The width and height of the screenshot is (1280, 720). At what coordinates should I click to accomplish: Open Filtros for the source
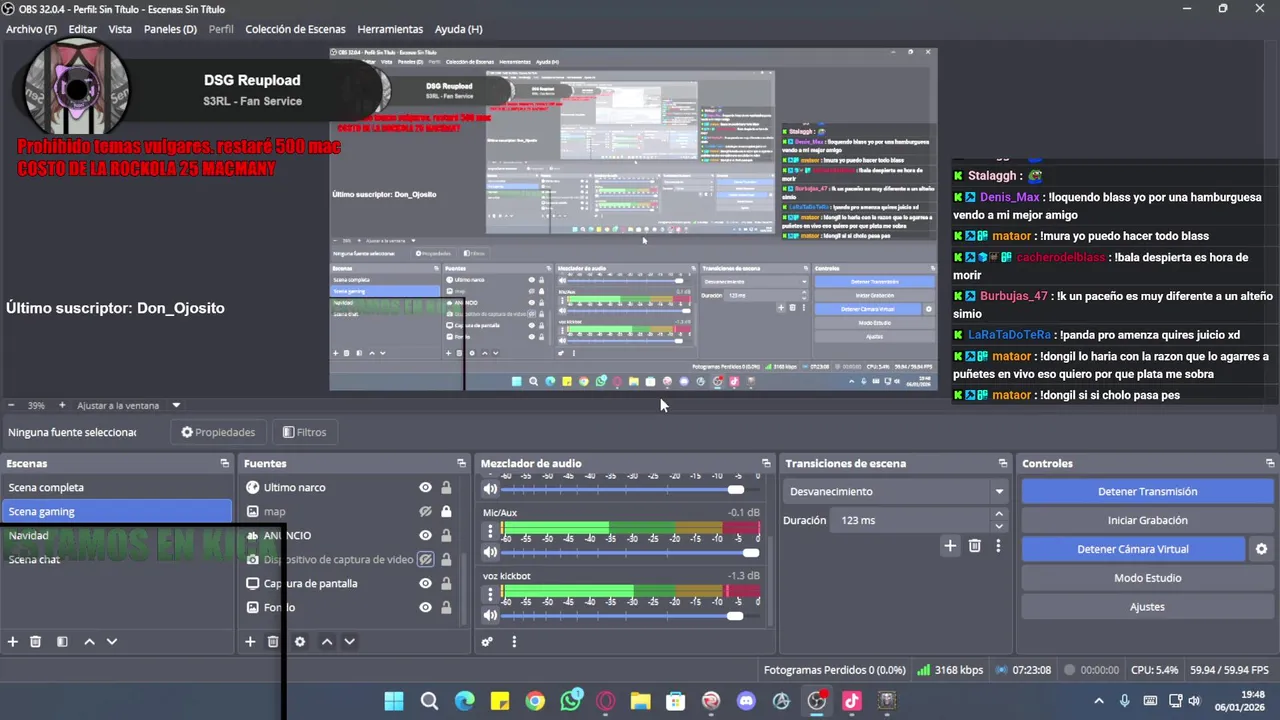coord(304,432)
